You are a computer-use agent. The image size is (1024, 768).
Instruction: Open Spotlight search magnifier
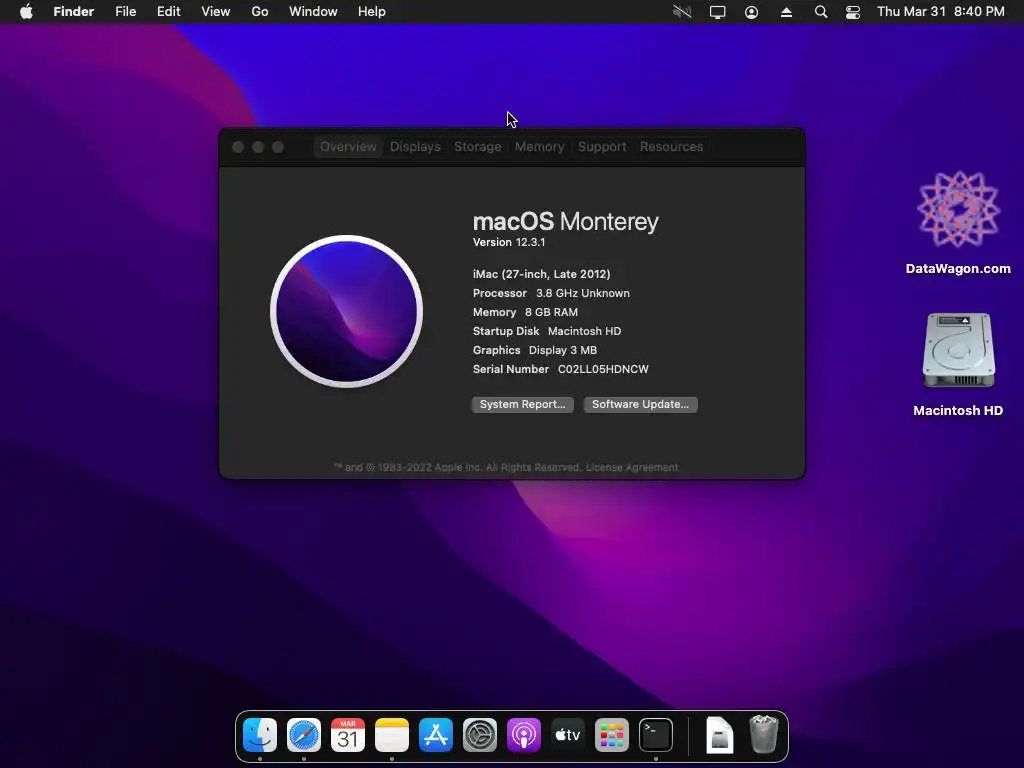coord(821,12)
